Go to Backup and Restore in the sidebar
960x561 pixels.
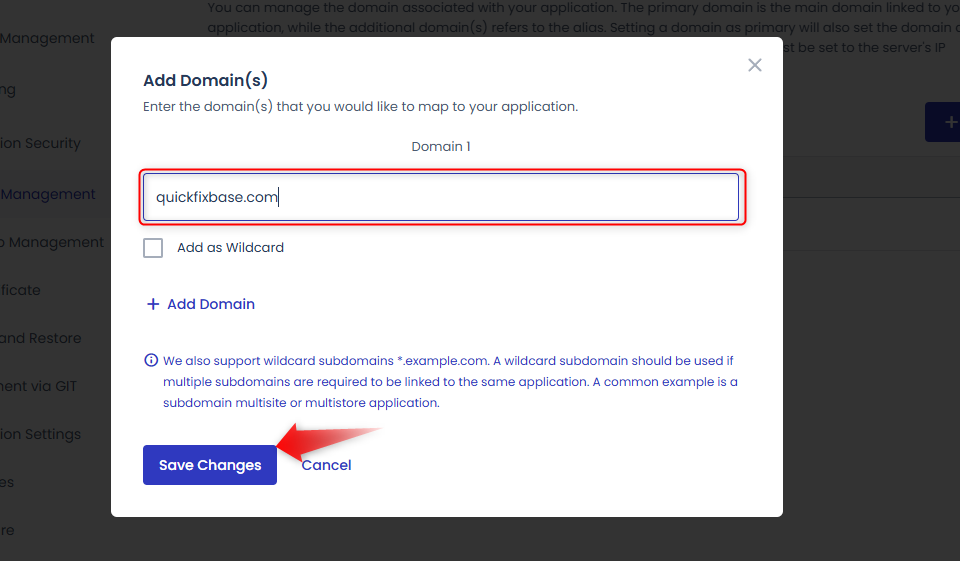coord(40,338)
